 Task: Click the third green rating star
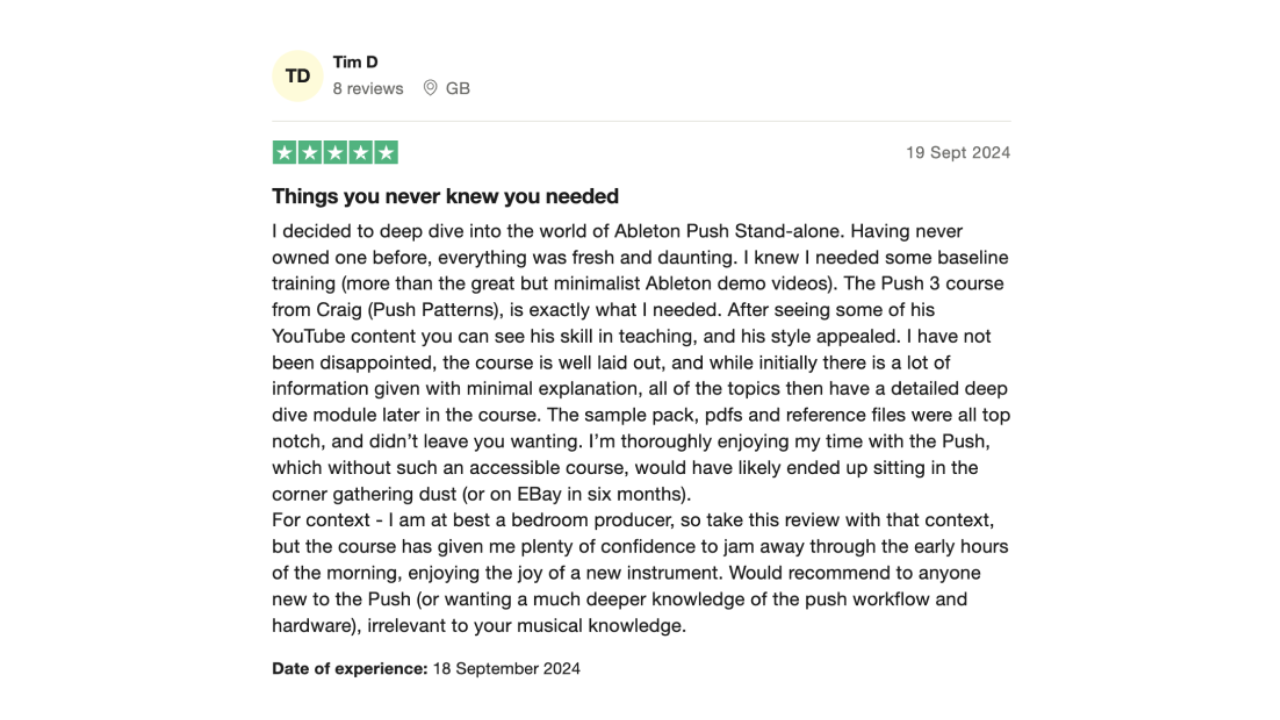pyautogui.click(x=335, y=153)
